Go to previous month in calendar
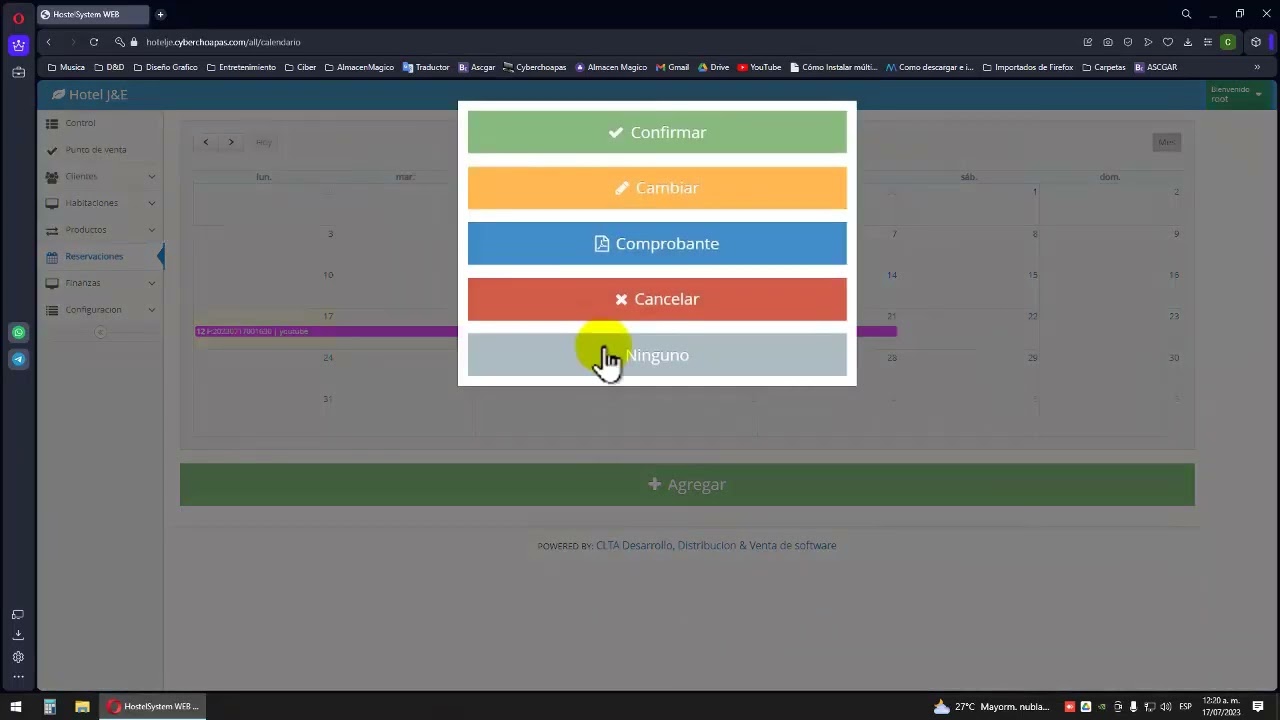The height and width of the screenshot is (720, 1280). (x=206, y=142)
